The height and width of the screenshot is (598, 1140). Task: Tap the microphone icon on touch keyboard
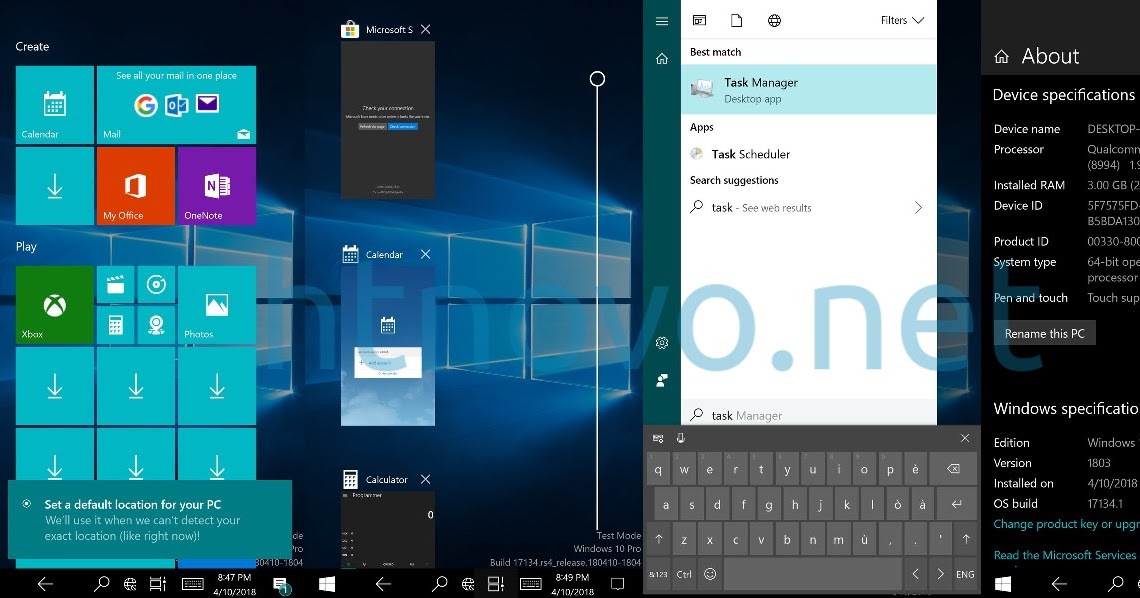pos(682,437)
